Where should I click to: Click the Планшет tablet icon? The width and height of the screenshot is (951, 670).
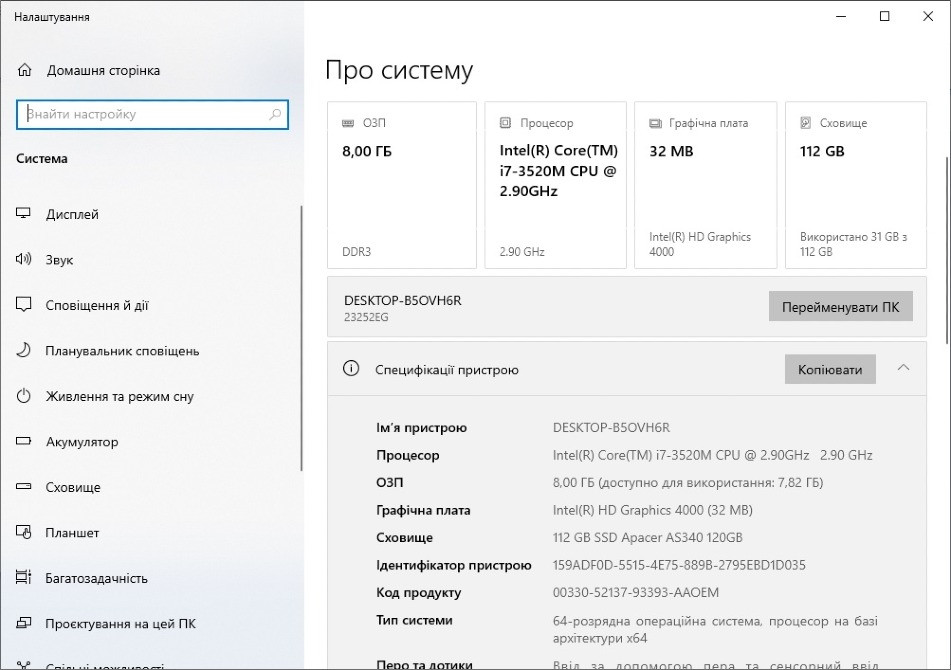23,532
